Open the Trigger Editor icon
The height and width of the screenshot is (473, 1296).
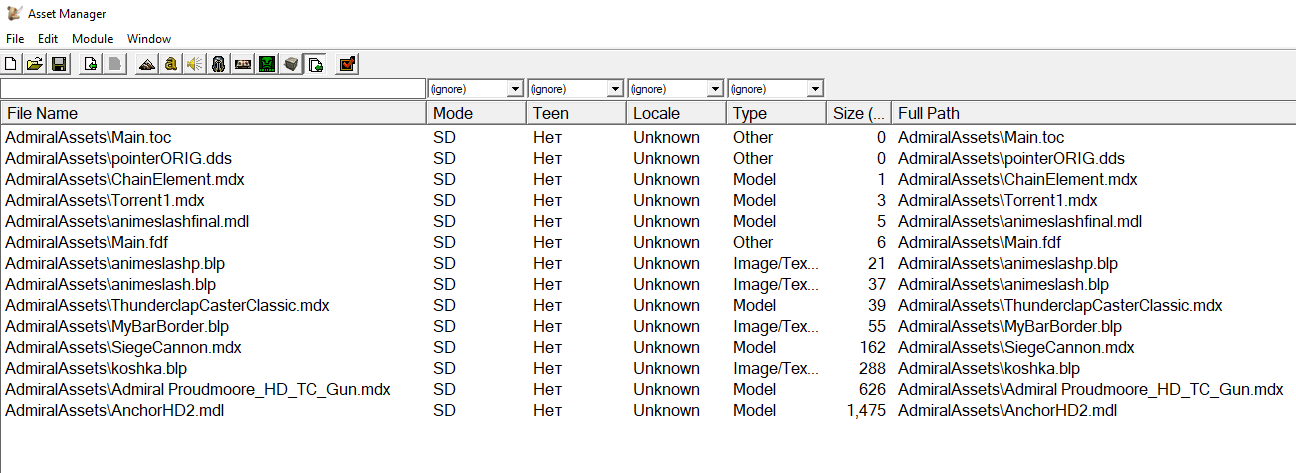(171, 65)
